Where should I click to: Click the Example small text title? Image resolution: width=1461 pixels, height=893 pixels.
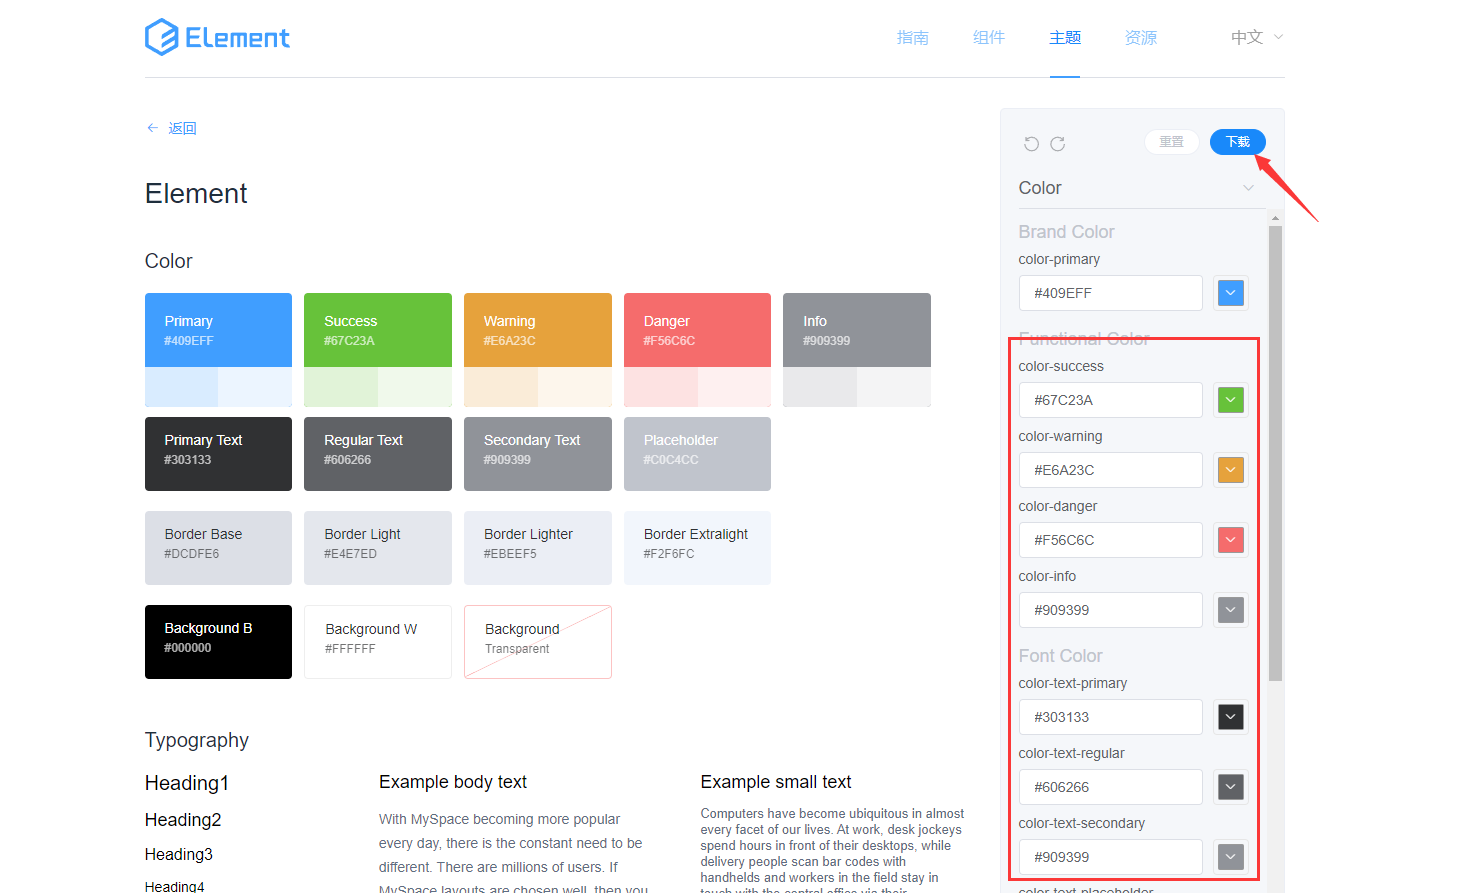[x=776, y=782]
